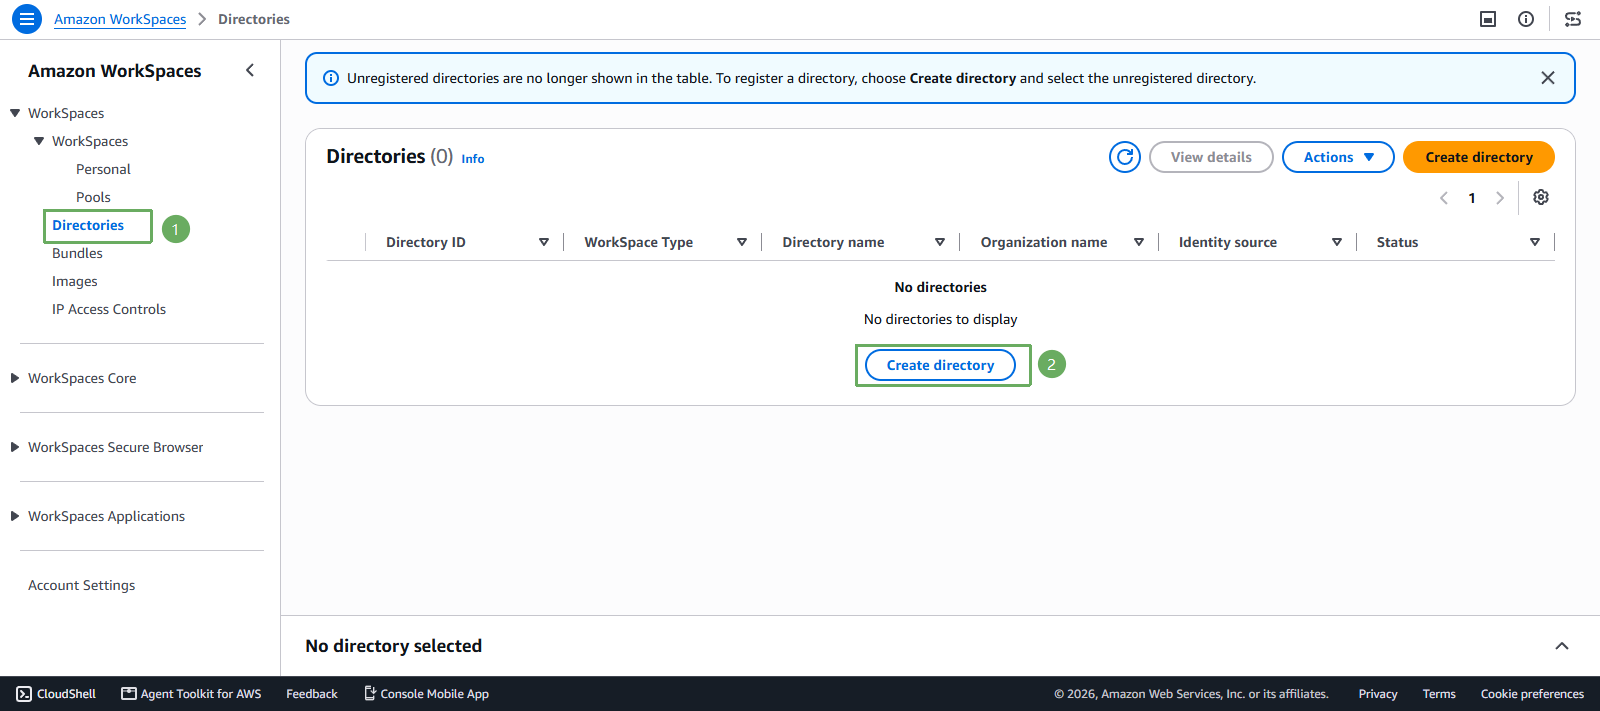Open the Directories Info link
Viewport: 1600px width, 711px height.
click(x=473, y=159)
